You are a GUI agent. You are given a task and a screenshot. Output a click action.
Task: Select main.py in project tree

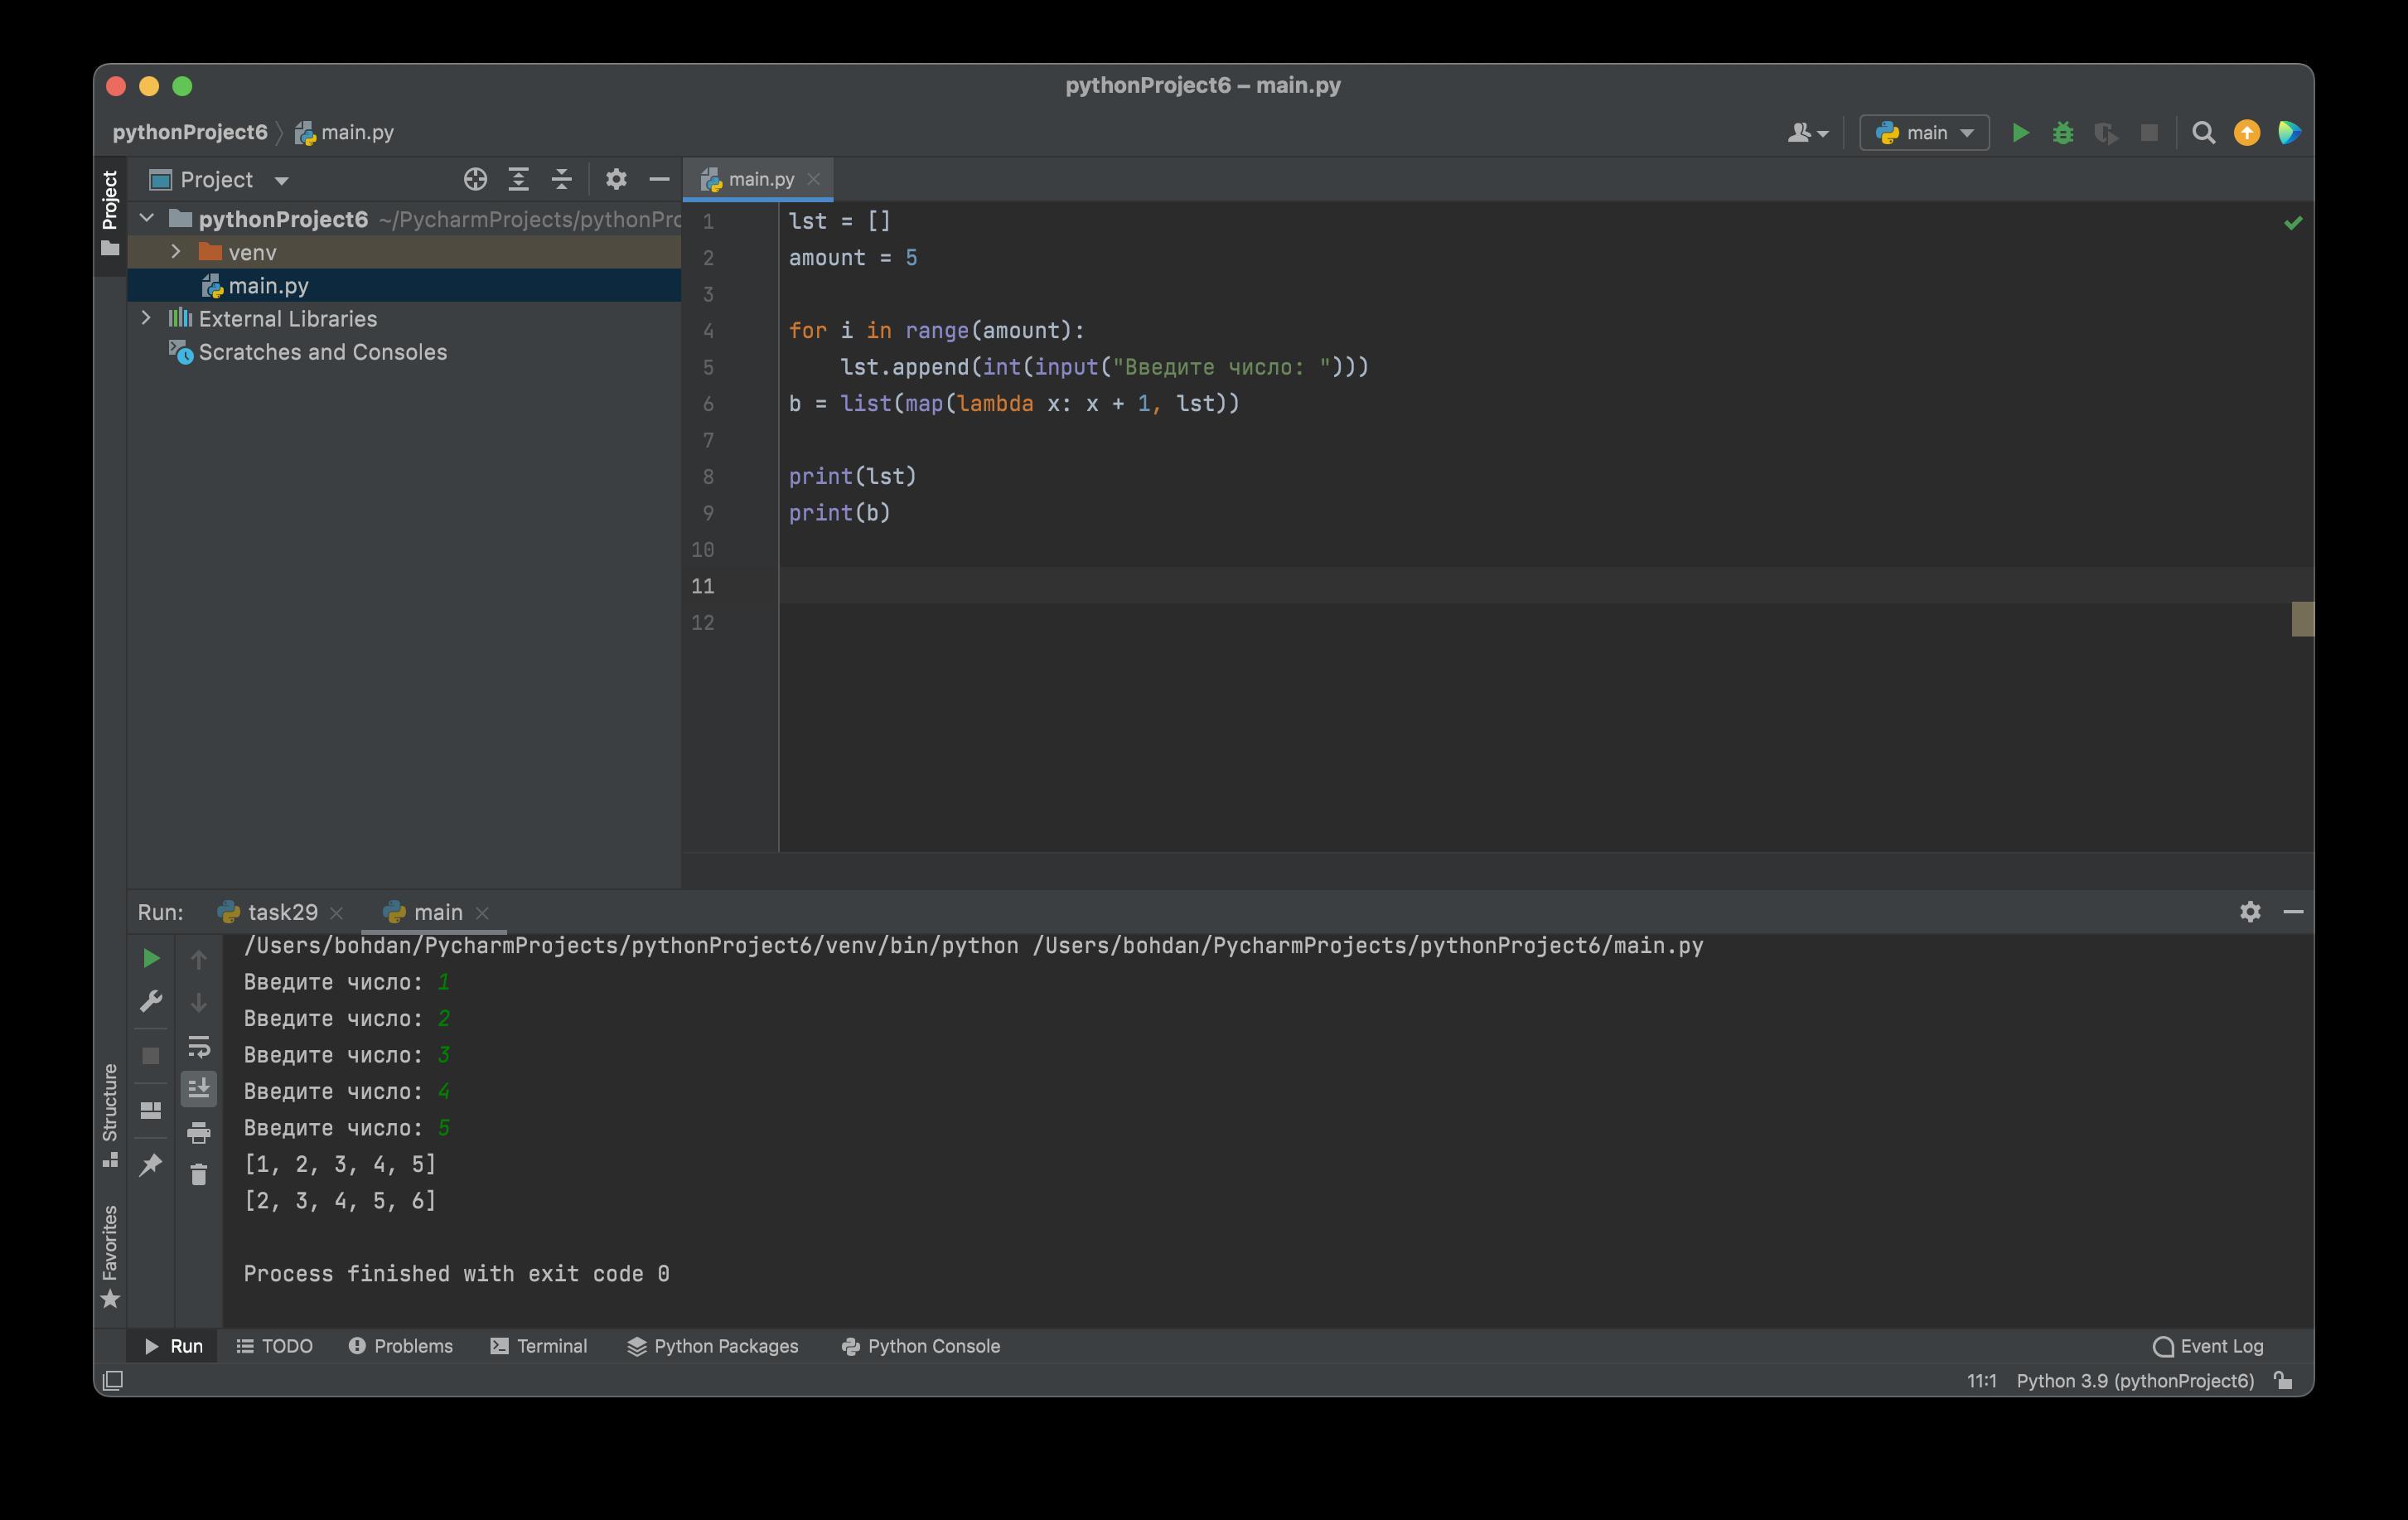[268, 286]
